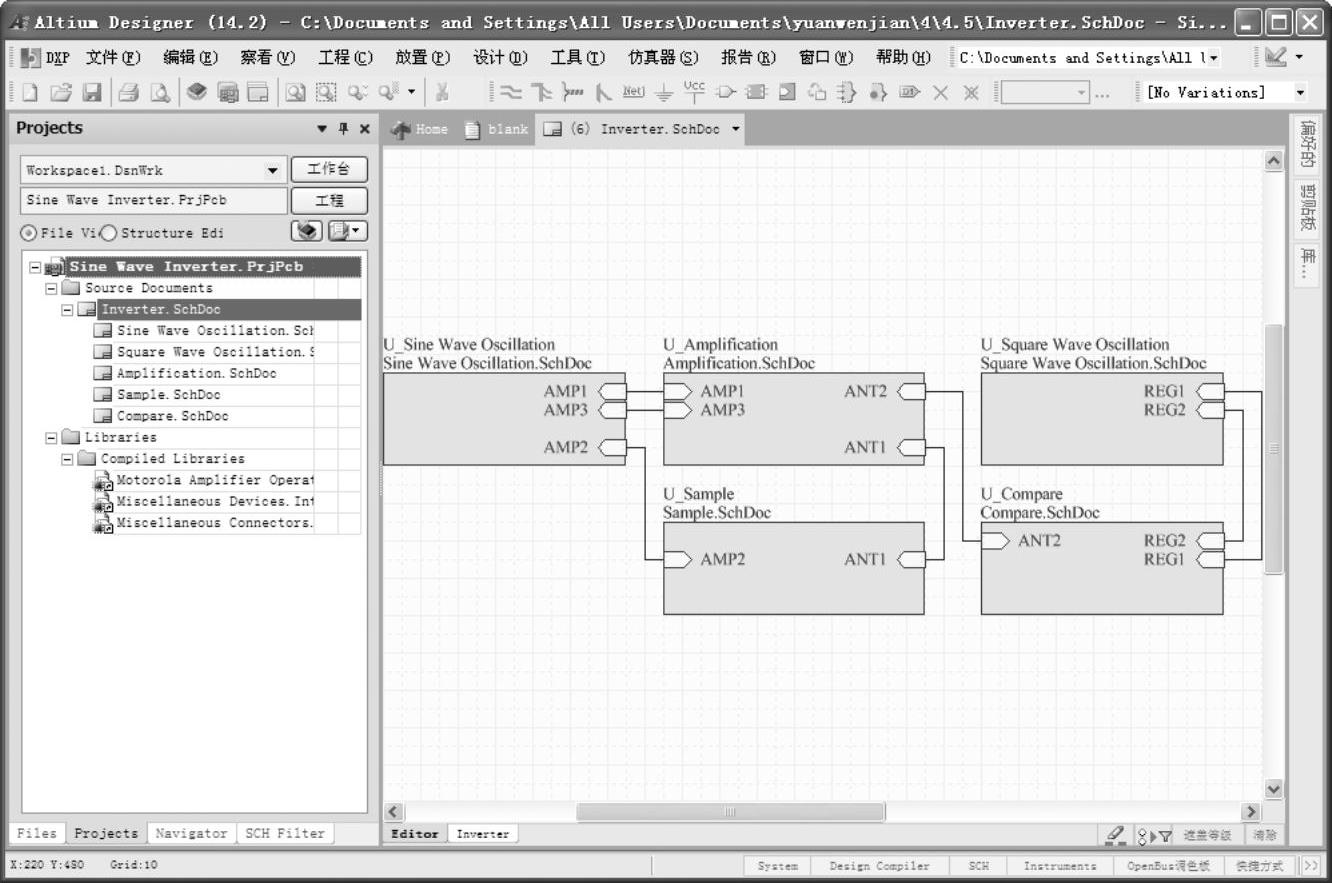Image resolution: width=1332 pixels, height=883 pixels.
Task: Fit the whole document in view
Action: [295, 93]
